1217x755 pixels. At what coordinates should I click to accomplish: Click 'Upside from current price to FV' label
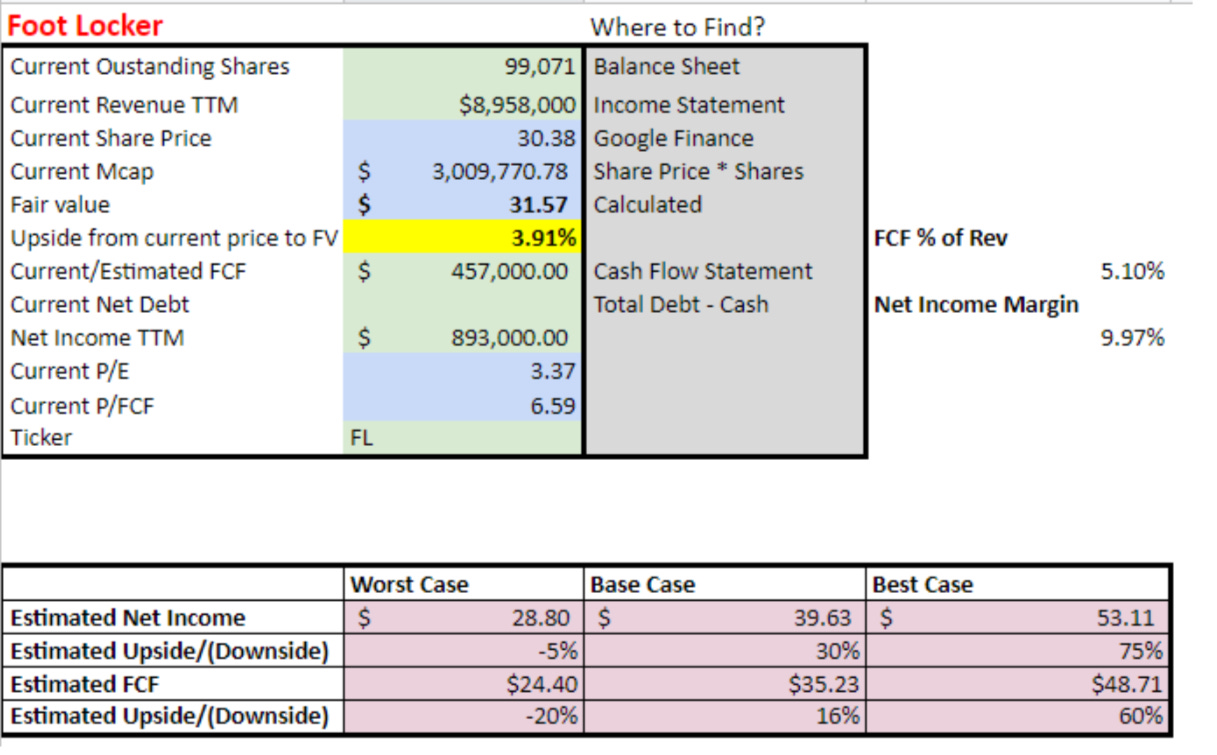[x=174, y=238]
